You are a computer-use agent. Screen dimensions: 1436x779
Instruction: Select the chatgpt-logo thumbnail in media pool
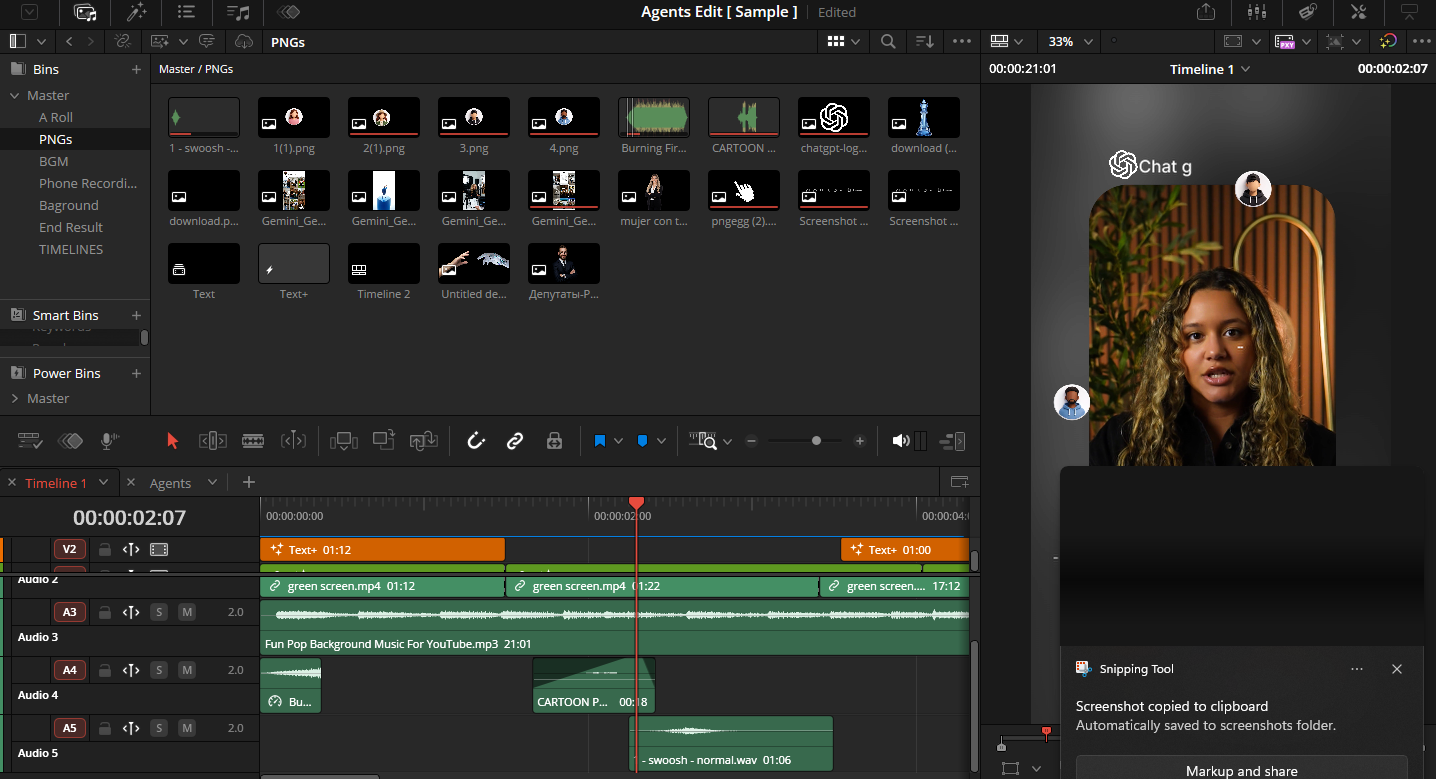(834, 117)
